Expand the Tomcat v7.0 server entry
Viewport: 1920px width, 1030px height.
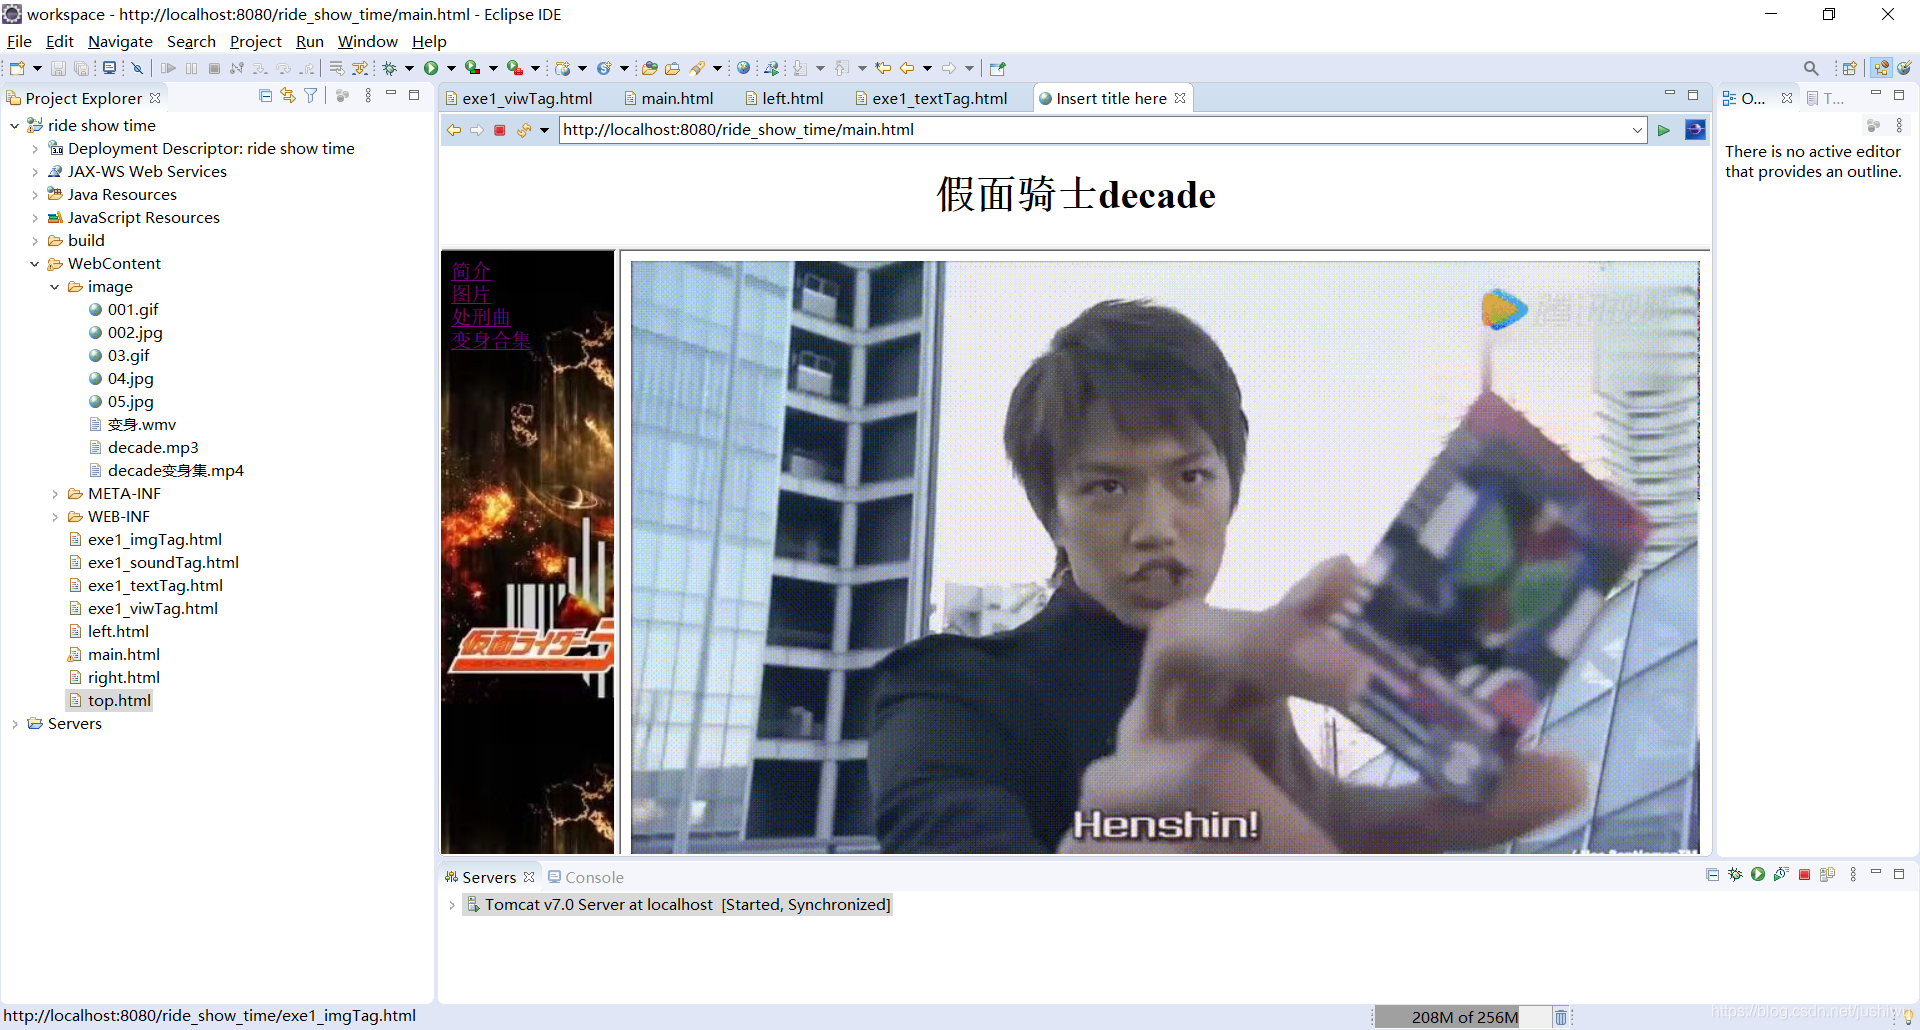(x=452, y=905)
